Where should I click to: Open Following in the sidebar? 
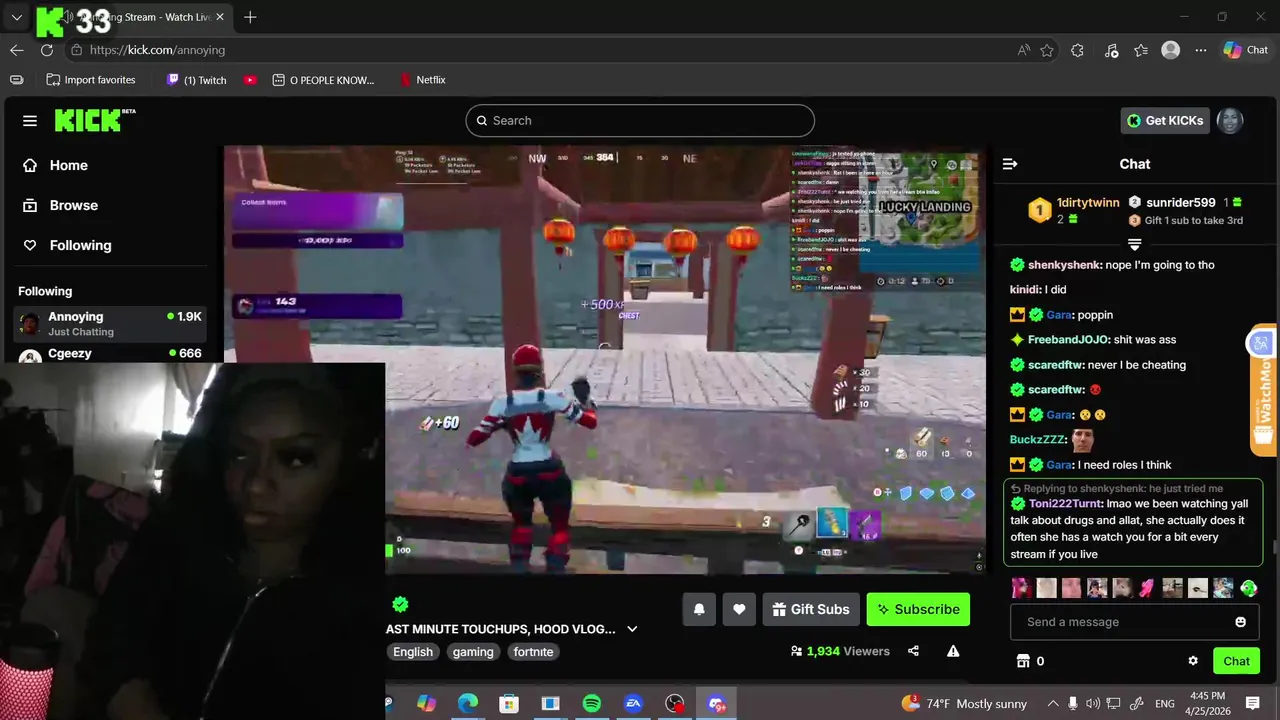[80, 245]
